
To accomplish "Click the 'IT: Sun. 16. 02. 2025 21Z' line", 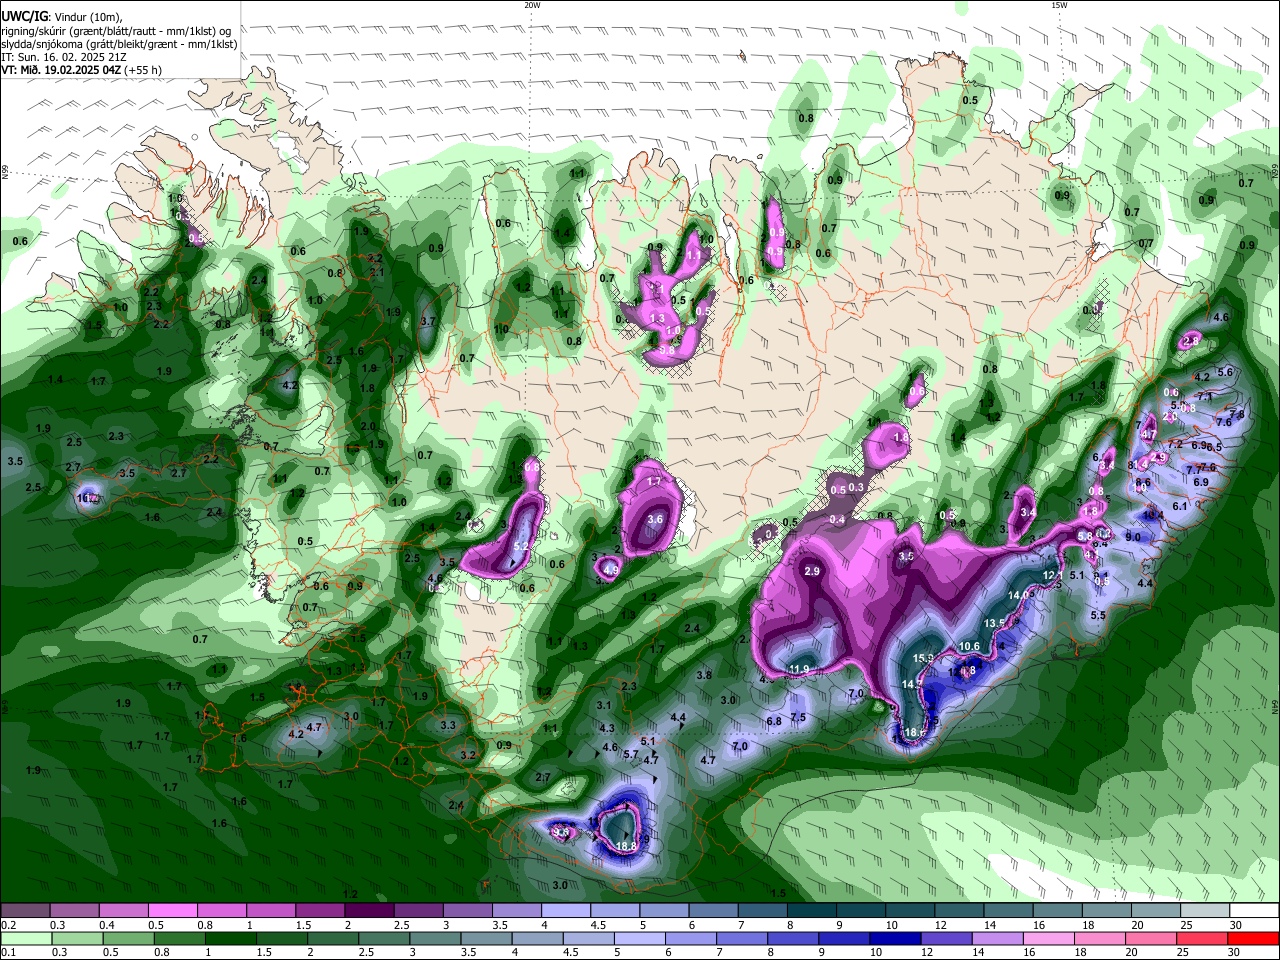I will point(63,57).
